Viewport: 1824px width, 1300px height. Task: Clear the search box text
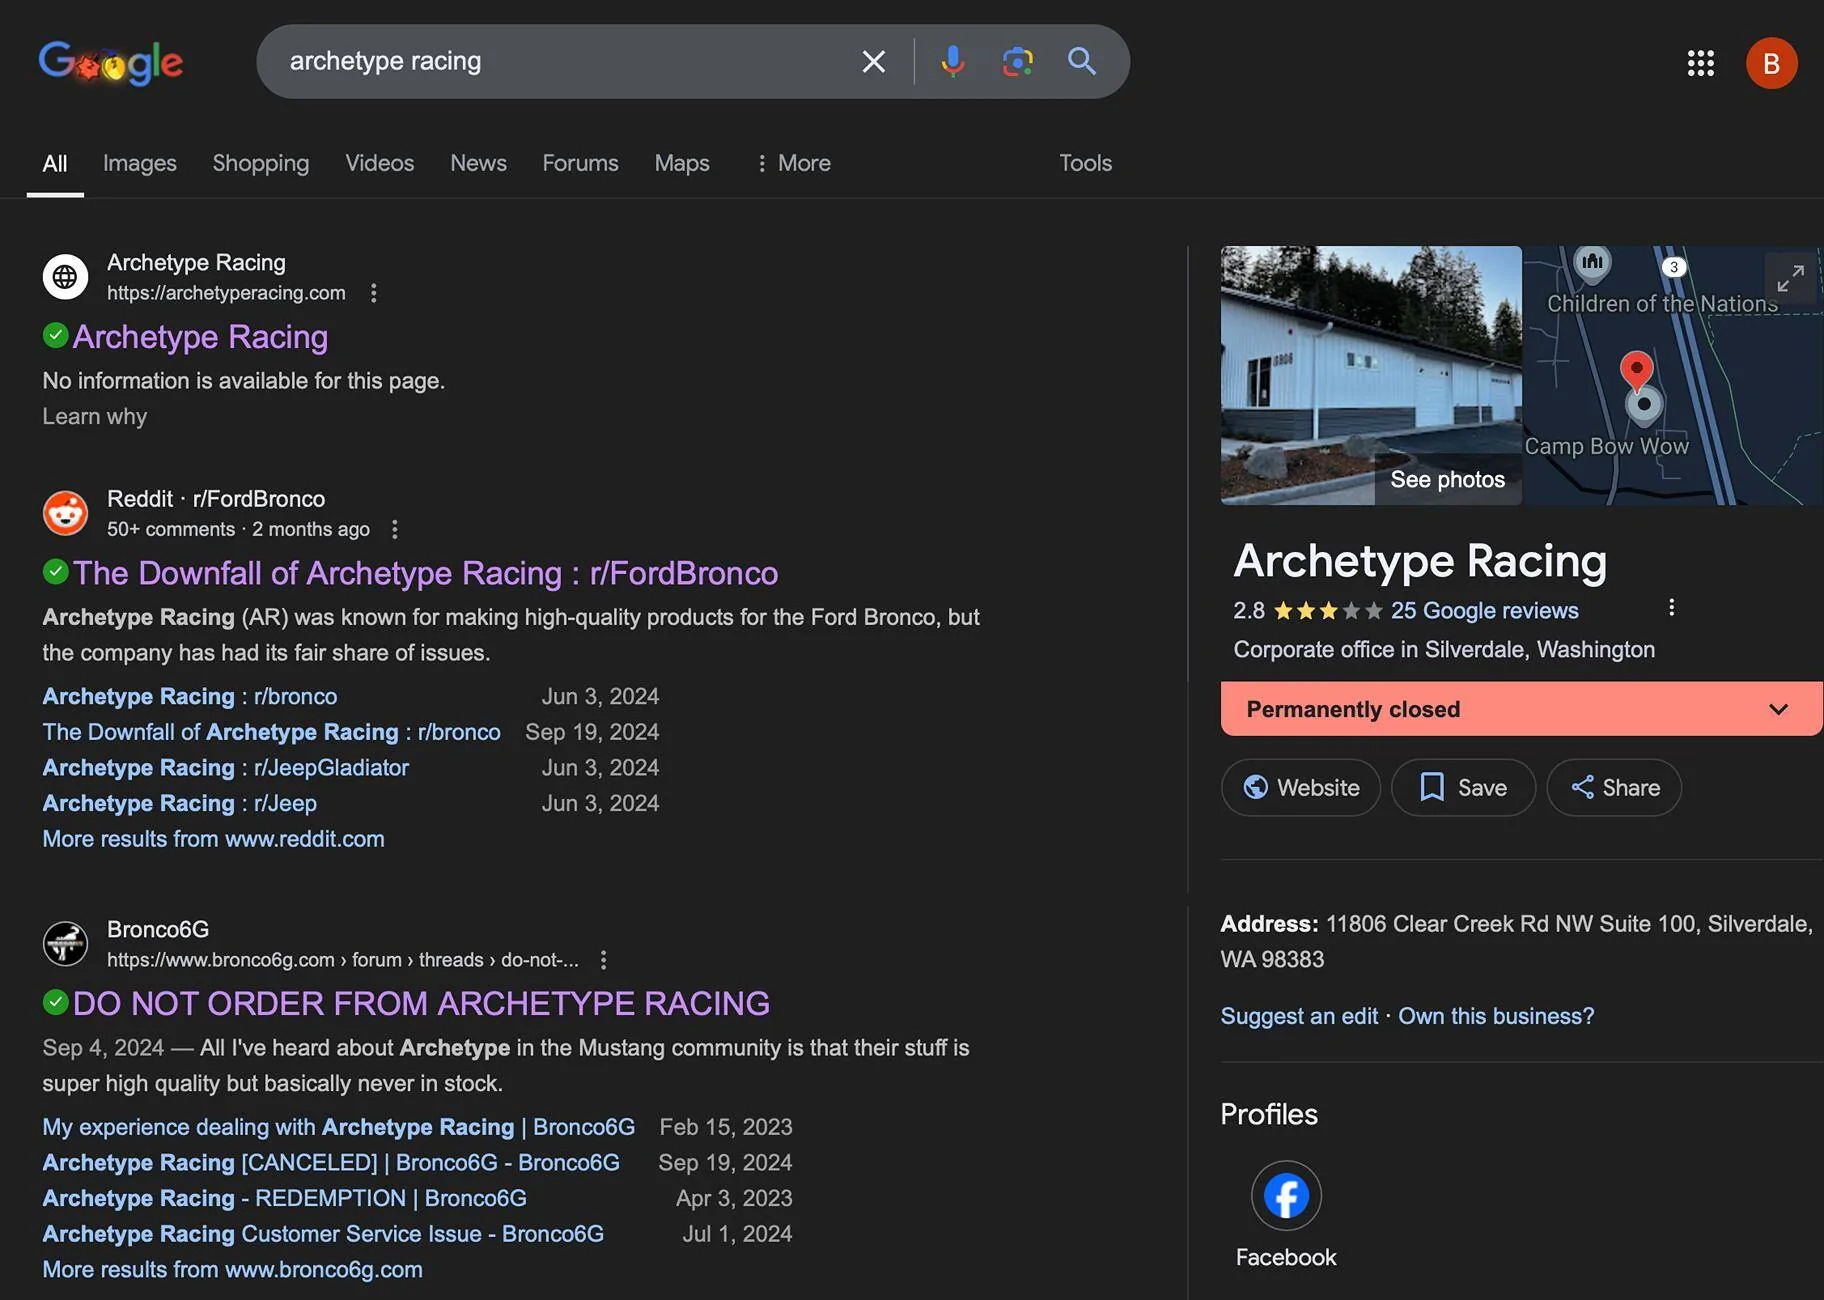click(x=873, y=62)
